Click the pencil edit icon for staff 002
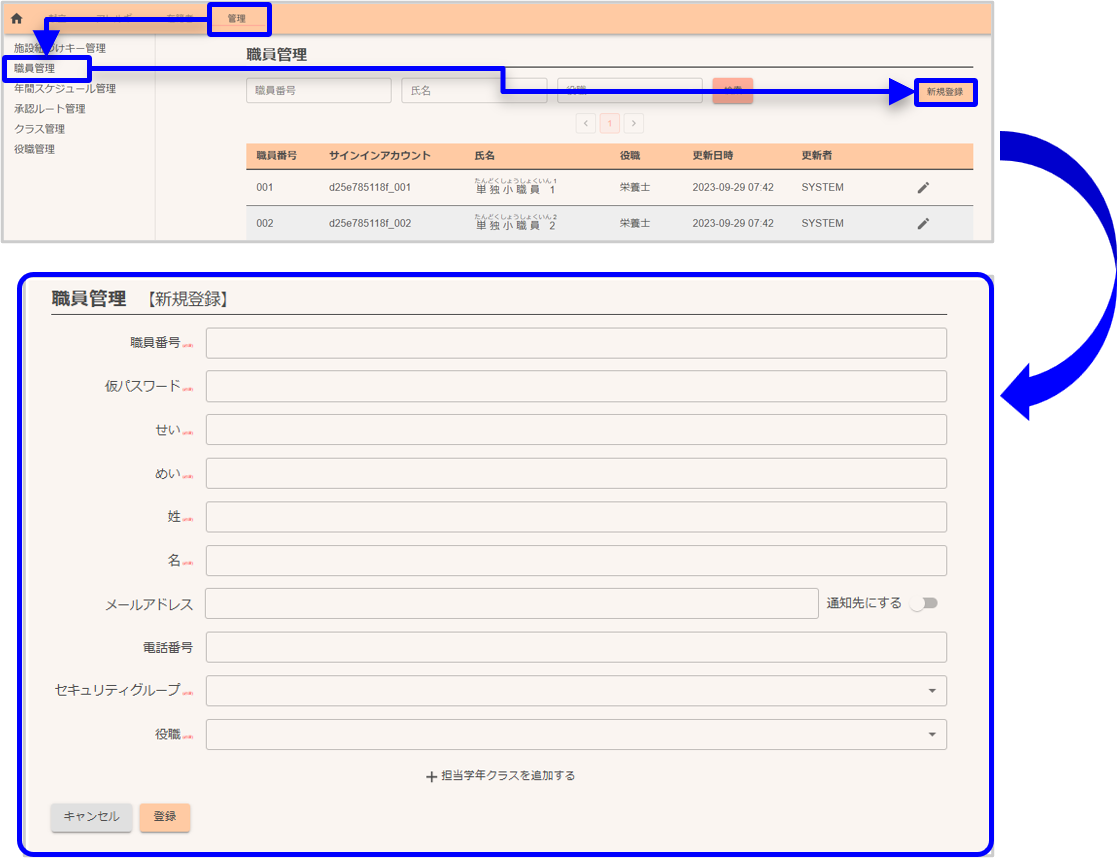 [923, 223]
